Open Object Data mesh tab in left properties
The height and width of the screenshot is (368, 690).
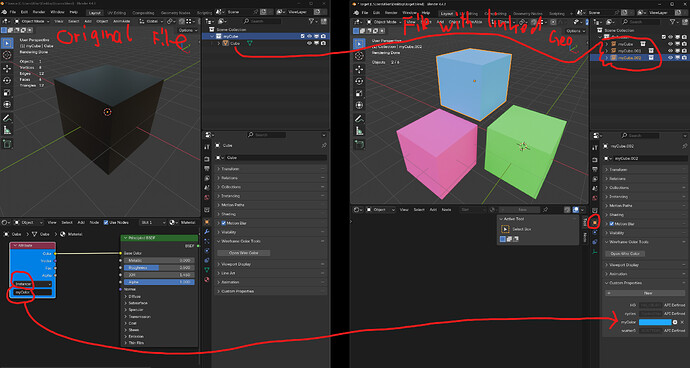[207, 269]
